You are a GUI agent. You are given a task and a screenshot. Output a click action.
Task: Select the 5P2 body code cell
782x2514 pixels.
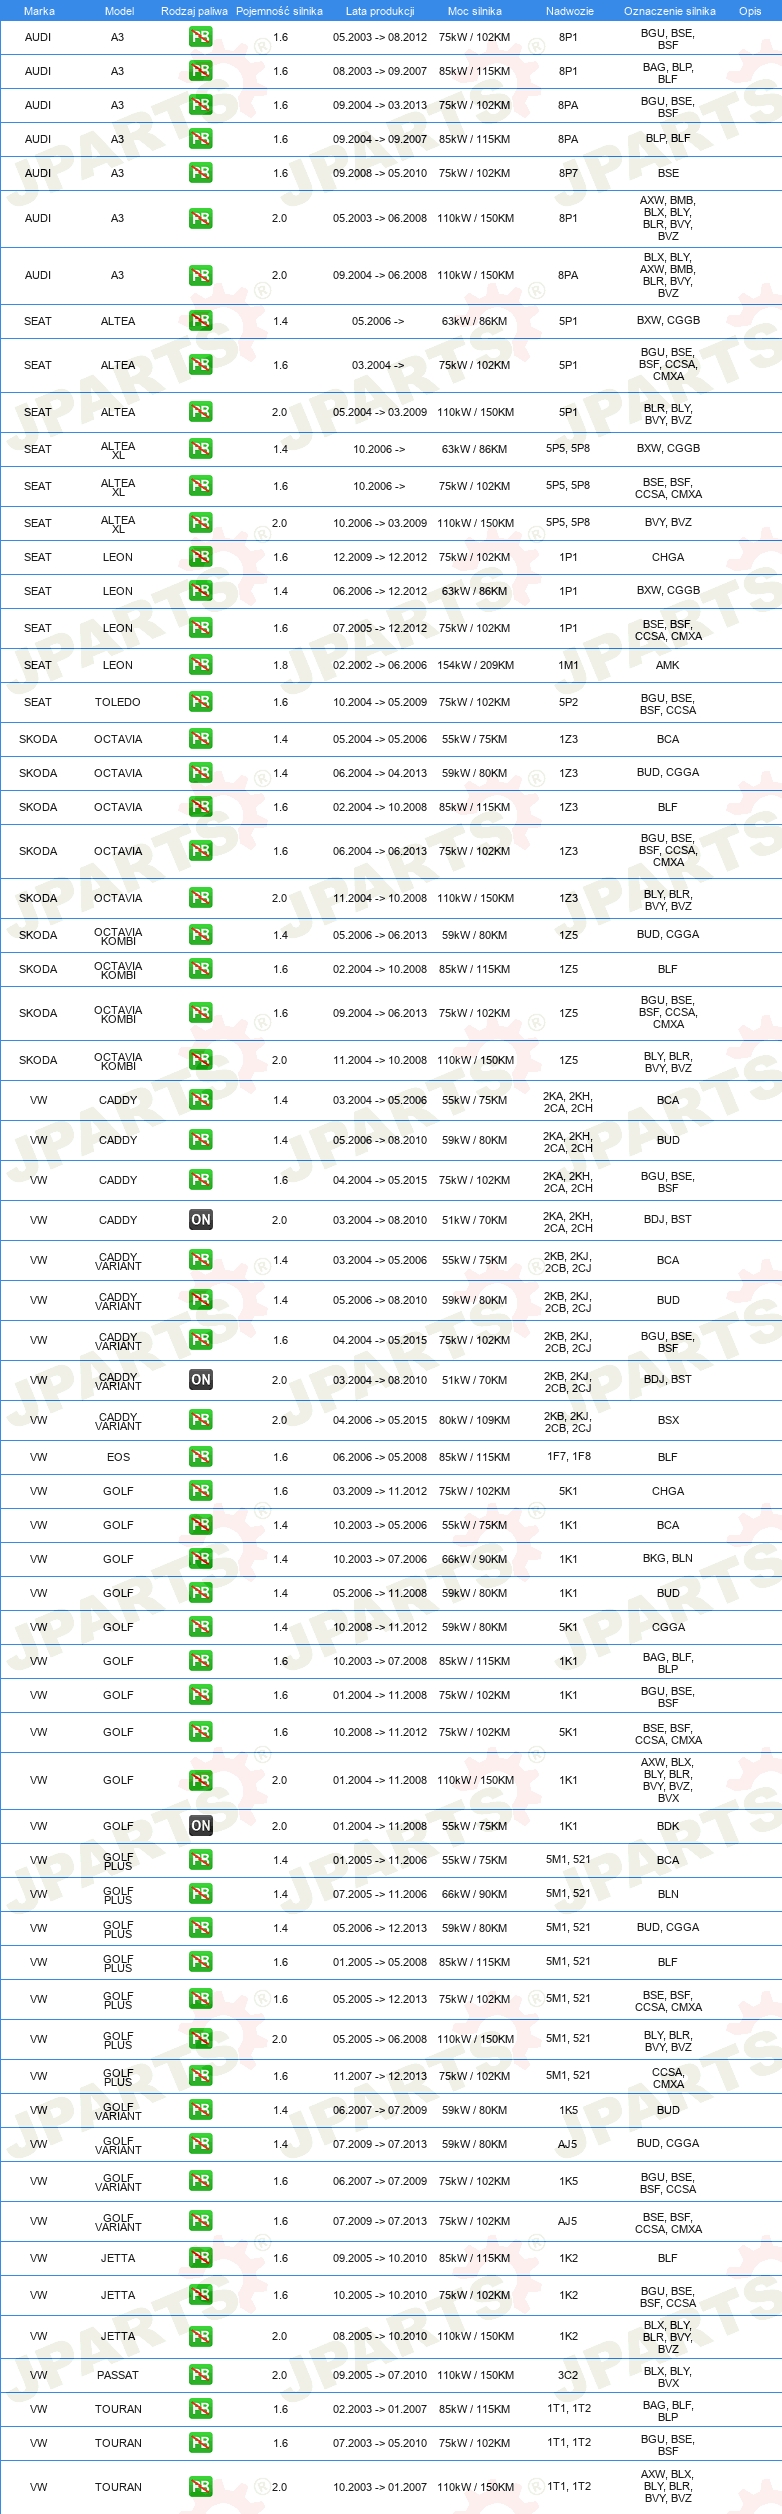point(568,702)
